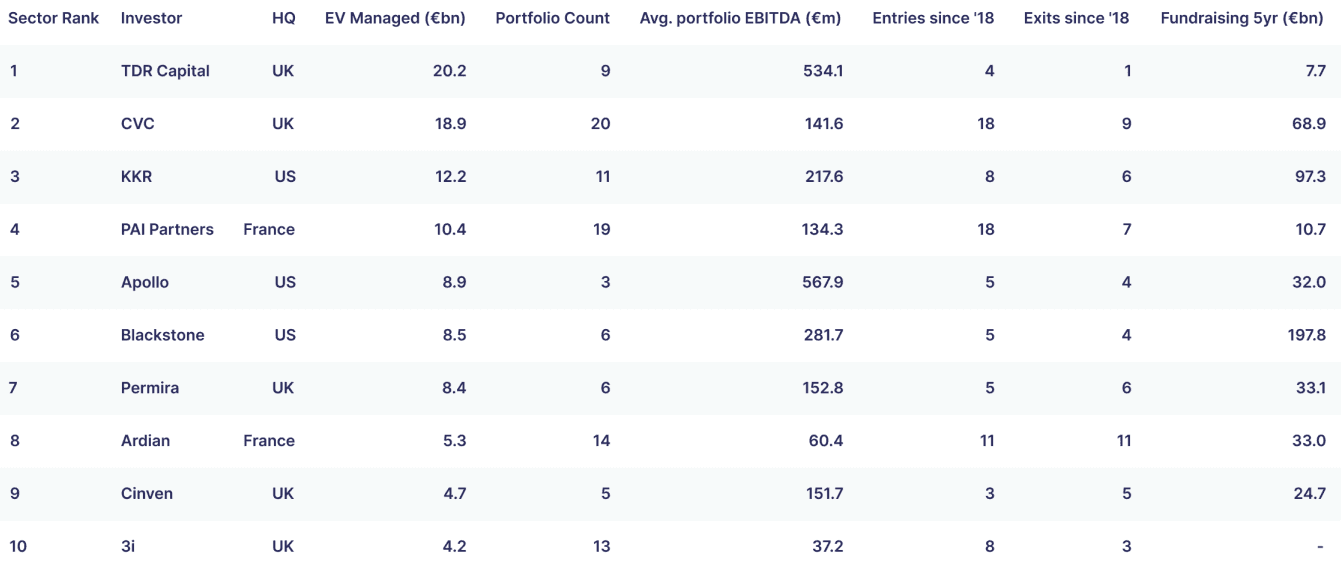Select 3i's average EBITDA 37.2

(x=829, y=547)
